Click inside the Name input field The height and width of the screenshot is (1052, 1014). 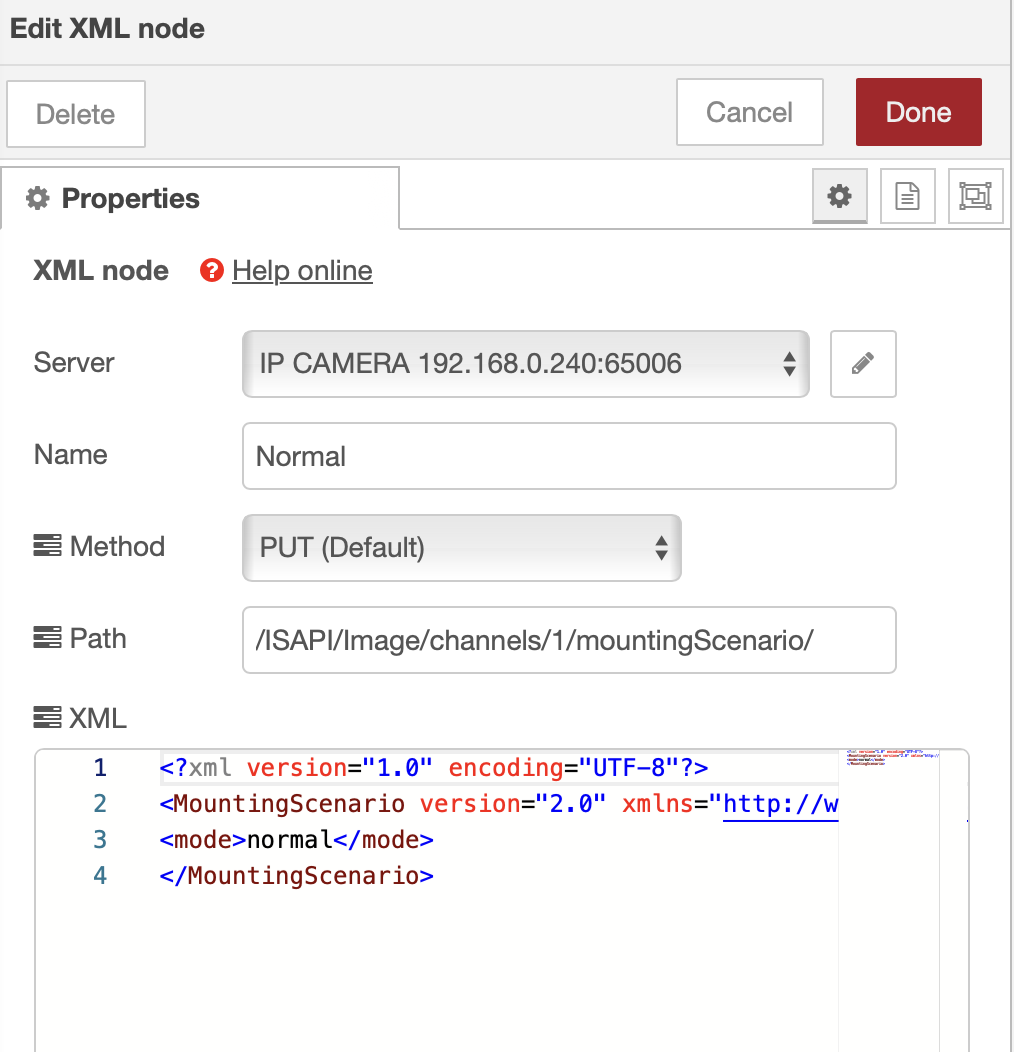pos(568,456)
